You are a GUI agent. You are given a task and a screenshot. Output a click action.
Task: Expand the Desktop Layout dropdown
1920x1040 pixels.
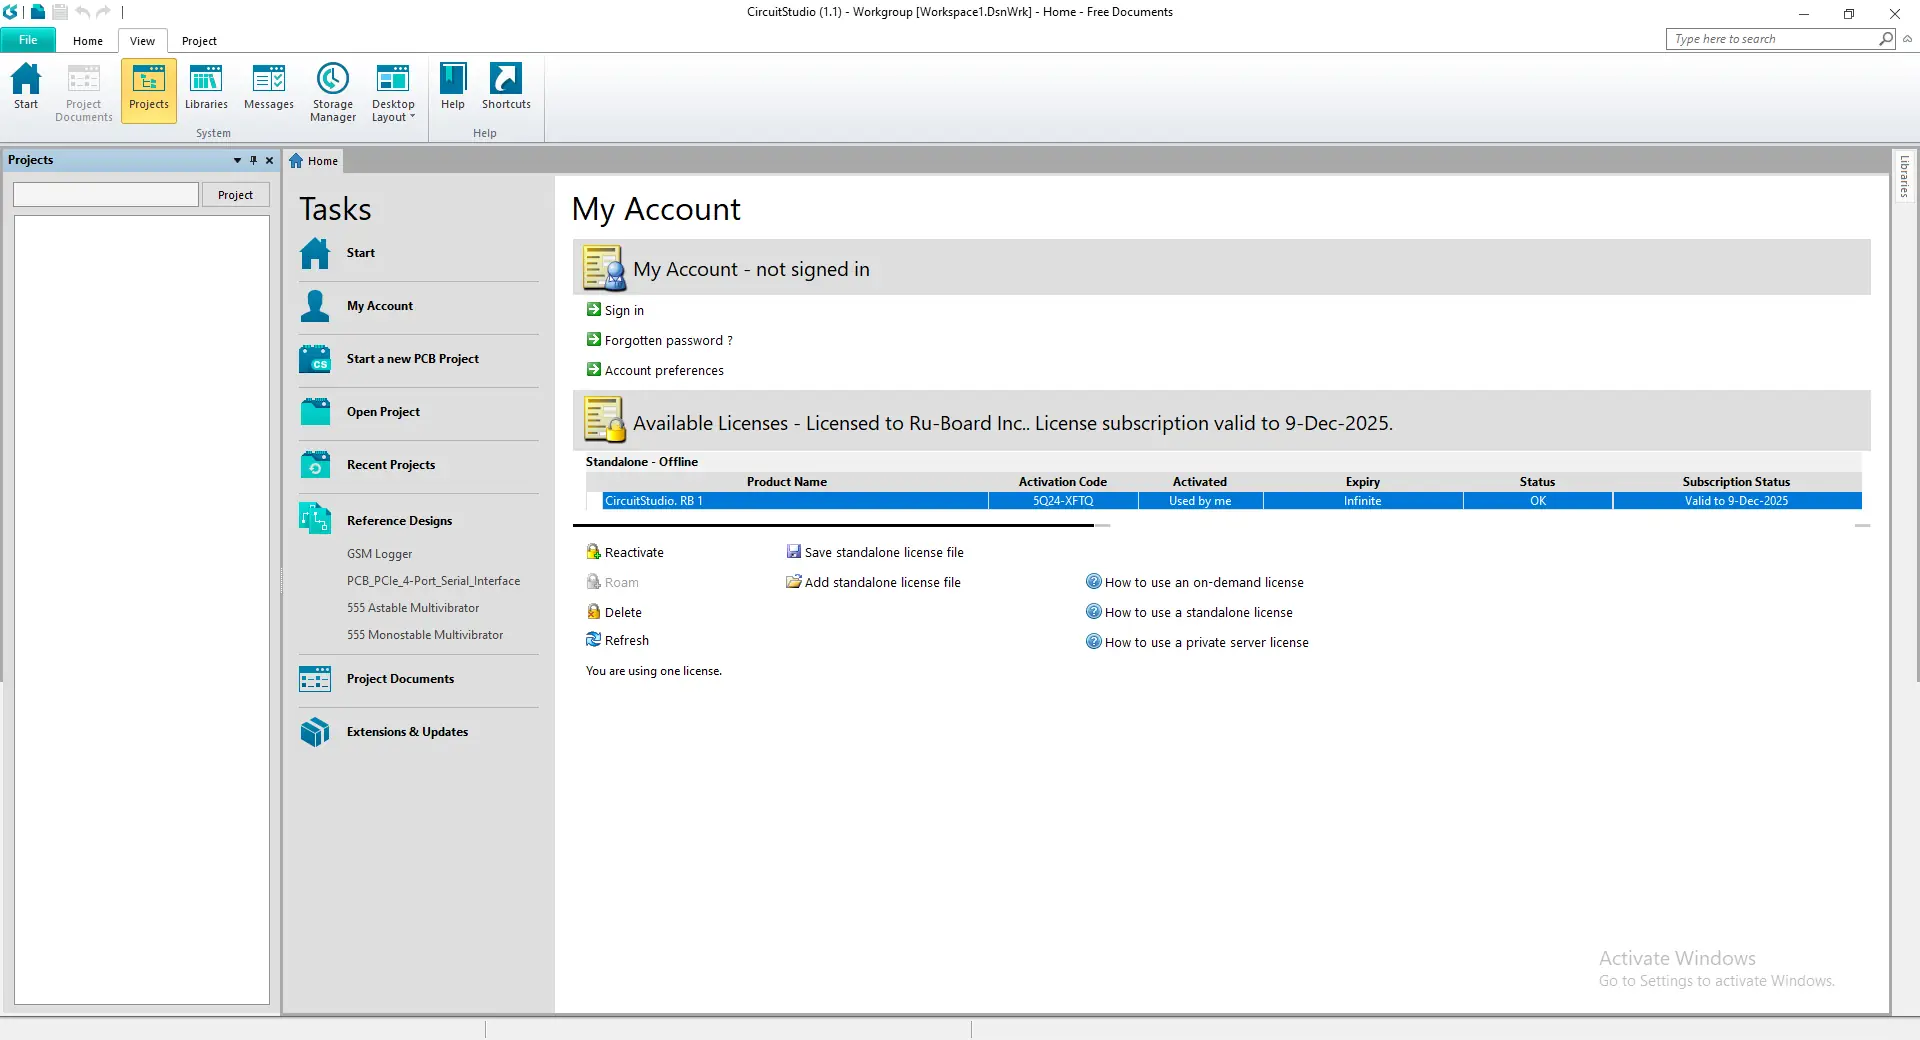click(x=393, y=92)
